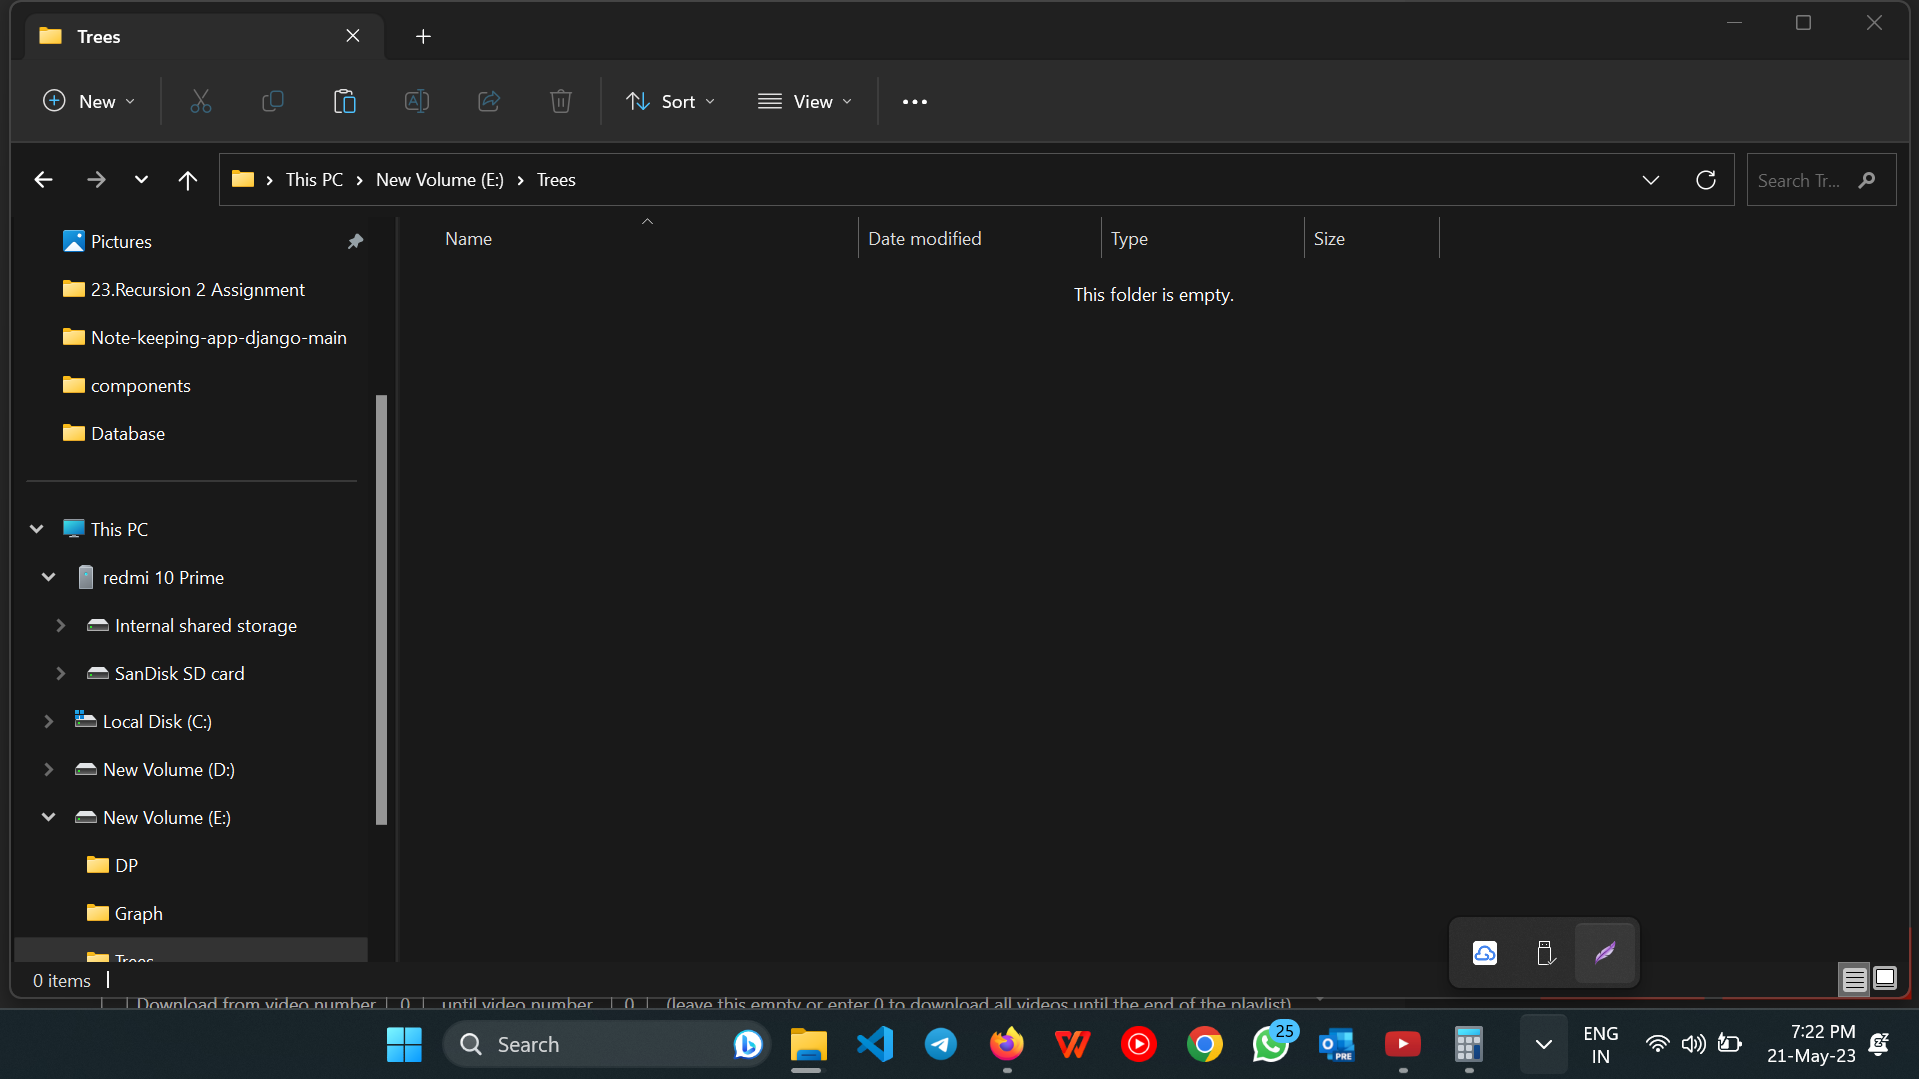Expand the New dropdown
1919x1079 pixels.
click(88, 101)
